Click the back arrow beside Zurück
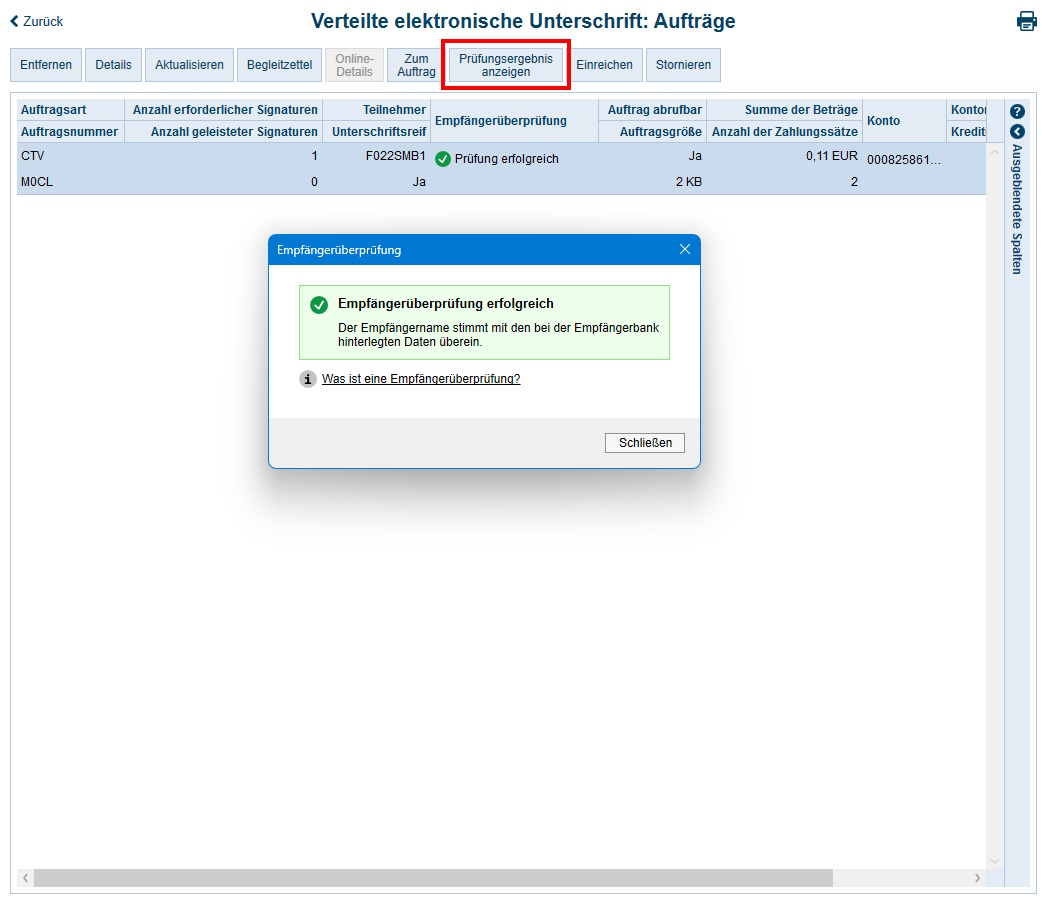 tap(12, 20)
